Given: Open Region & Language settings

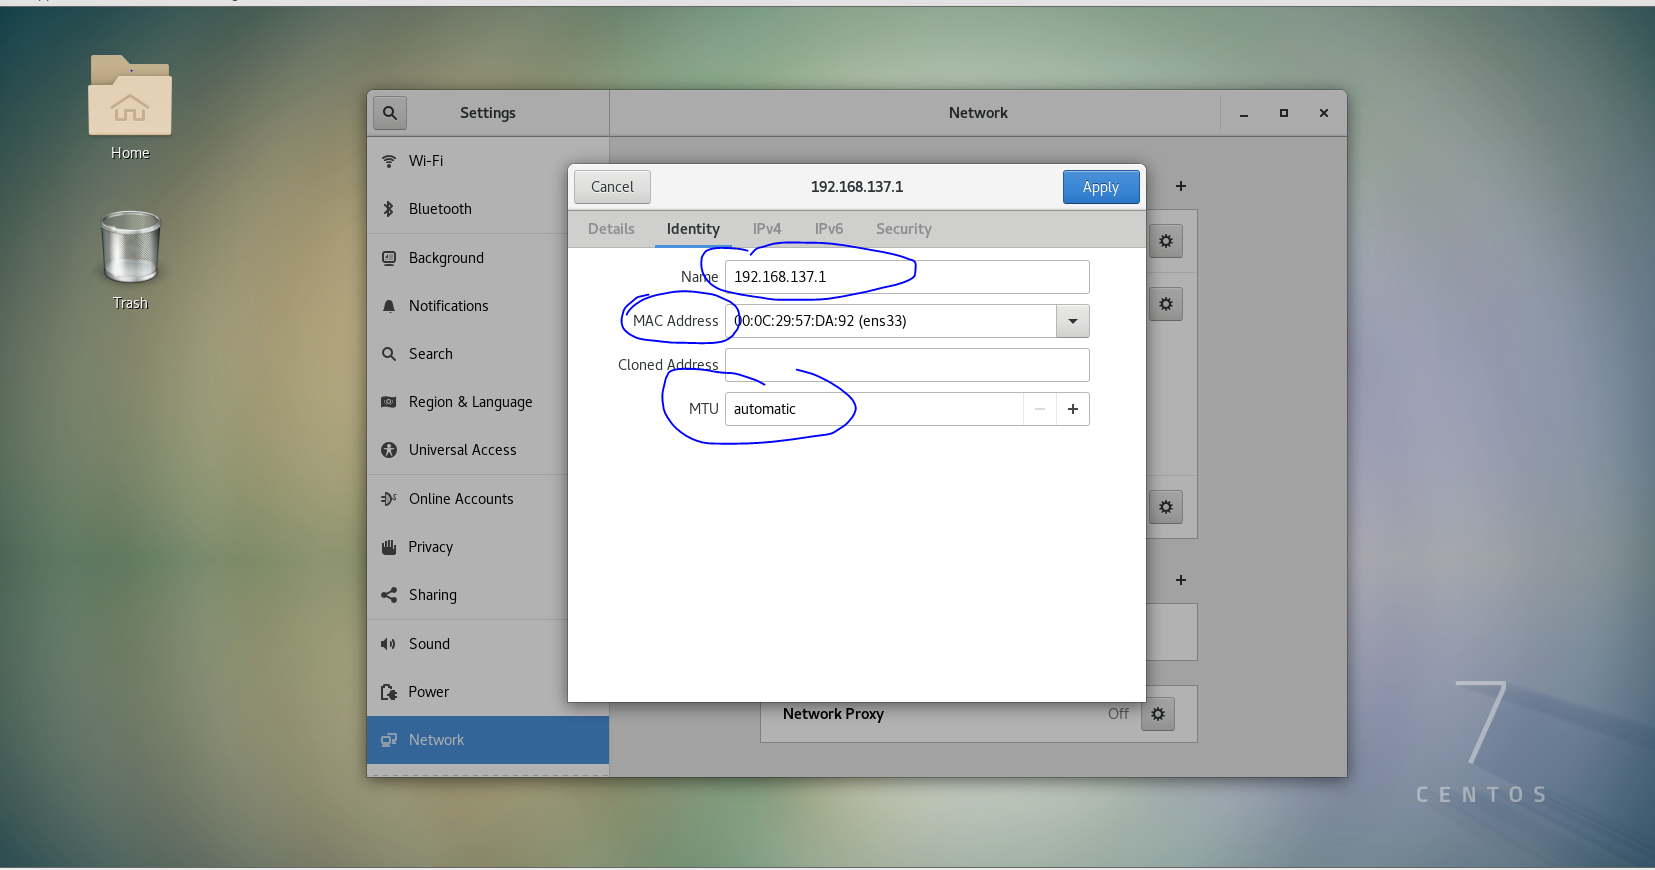Looking at the screenshot, I should 488,402.
